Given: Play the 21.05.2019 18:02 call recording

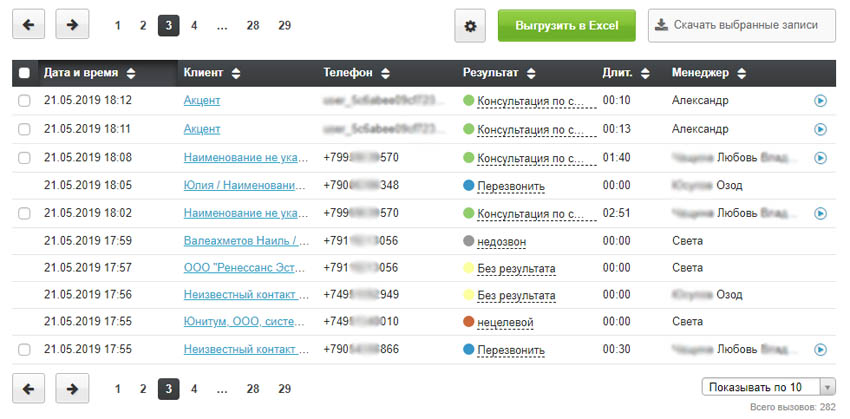Looking at the screenshot, I should [820, 213].
